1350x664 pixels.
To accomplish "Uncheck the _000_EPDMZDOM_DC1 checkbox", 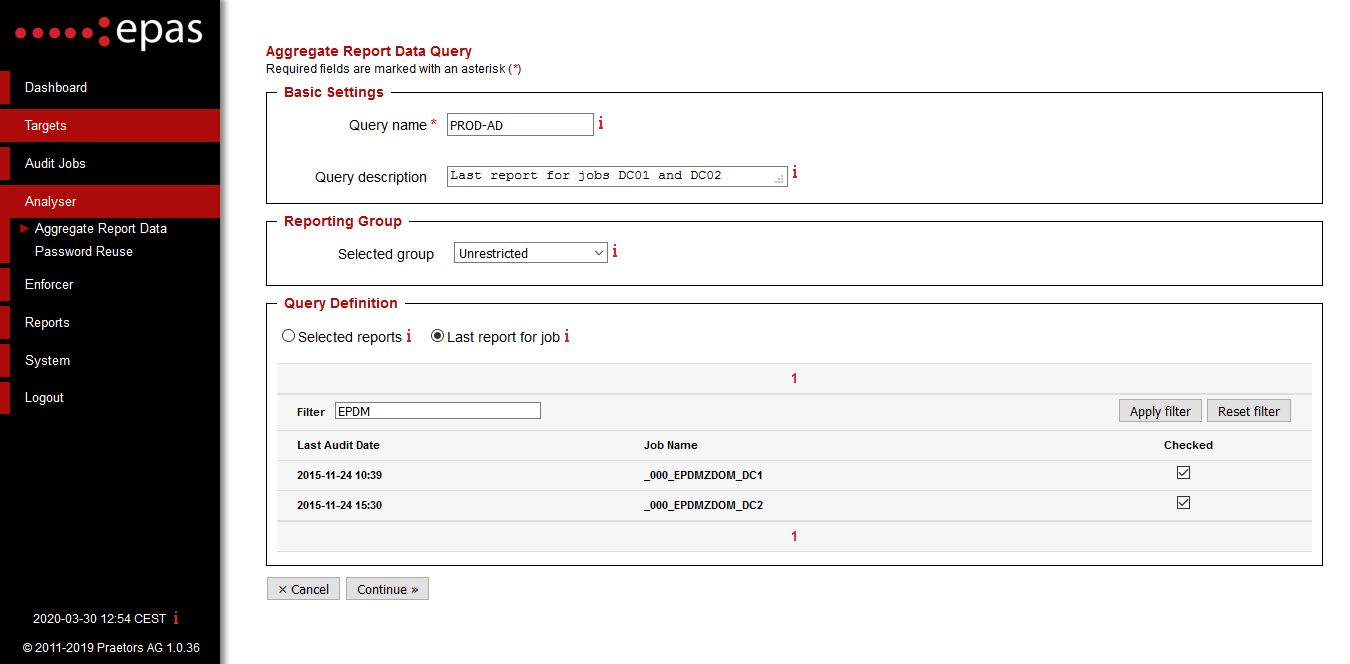I will (x=1183, y=471).
